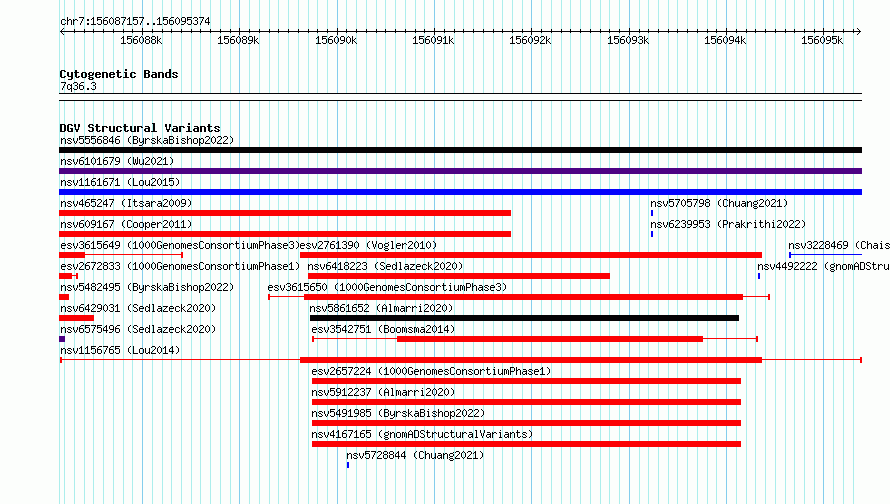Viewport: 890px width, 504px height.
Task: Select nsv6575496 (Sedlazeck2020) label
Action: [138, 329]
